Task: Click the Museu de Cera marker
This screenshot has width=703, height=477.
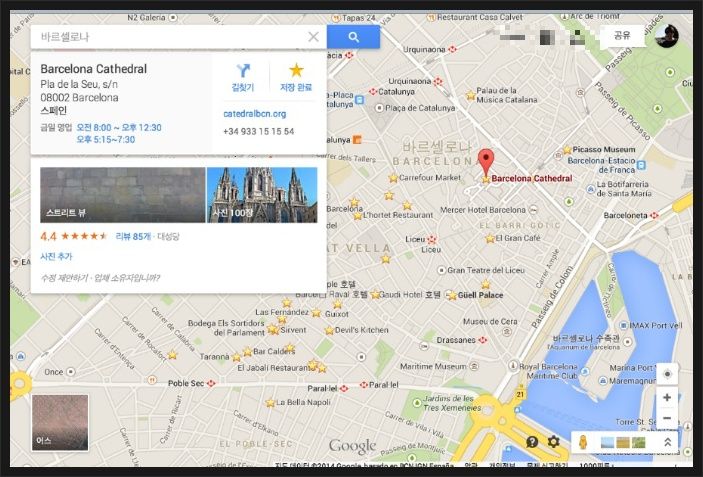Action: pos(507,332)
